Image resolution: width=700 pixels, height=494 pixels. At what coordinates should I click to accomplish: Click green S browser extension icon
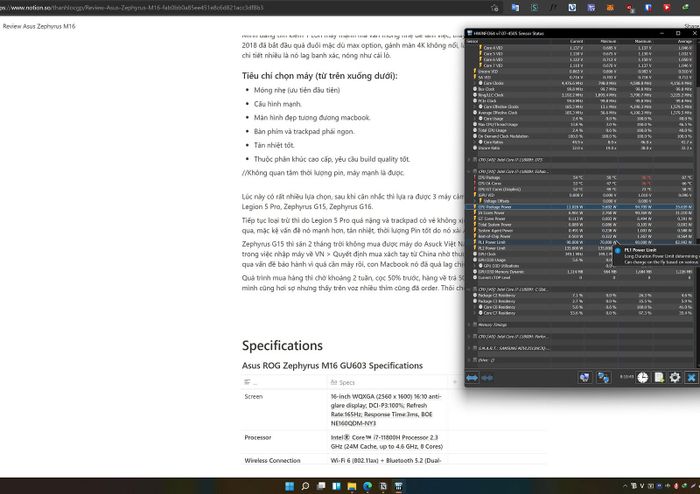click(534, 8)
